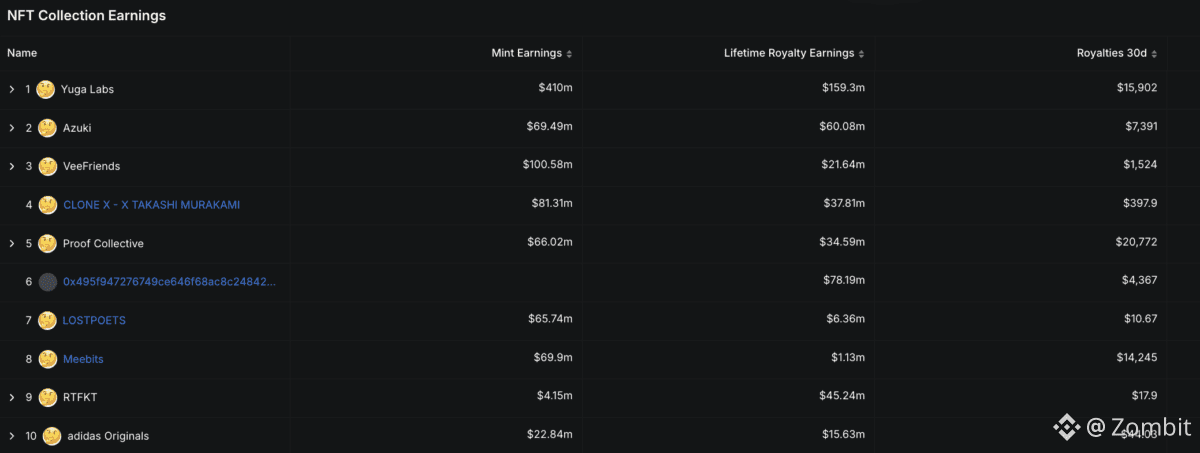
Task: Sort by Lifetime Royalty Earnings column
Action: pyautogui.click(x=794, y=53)
